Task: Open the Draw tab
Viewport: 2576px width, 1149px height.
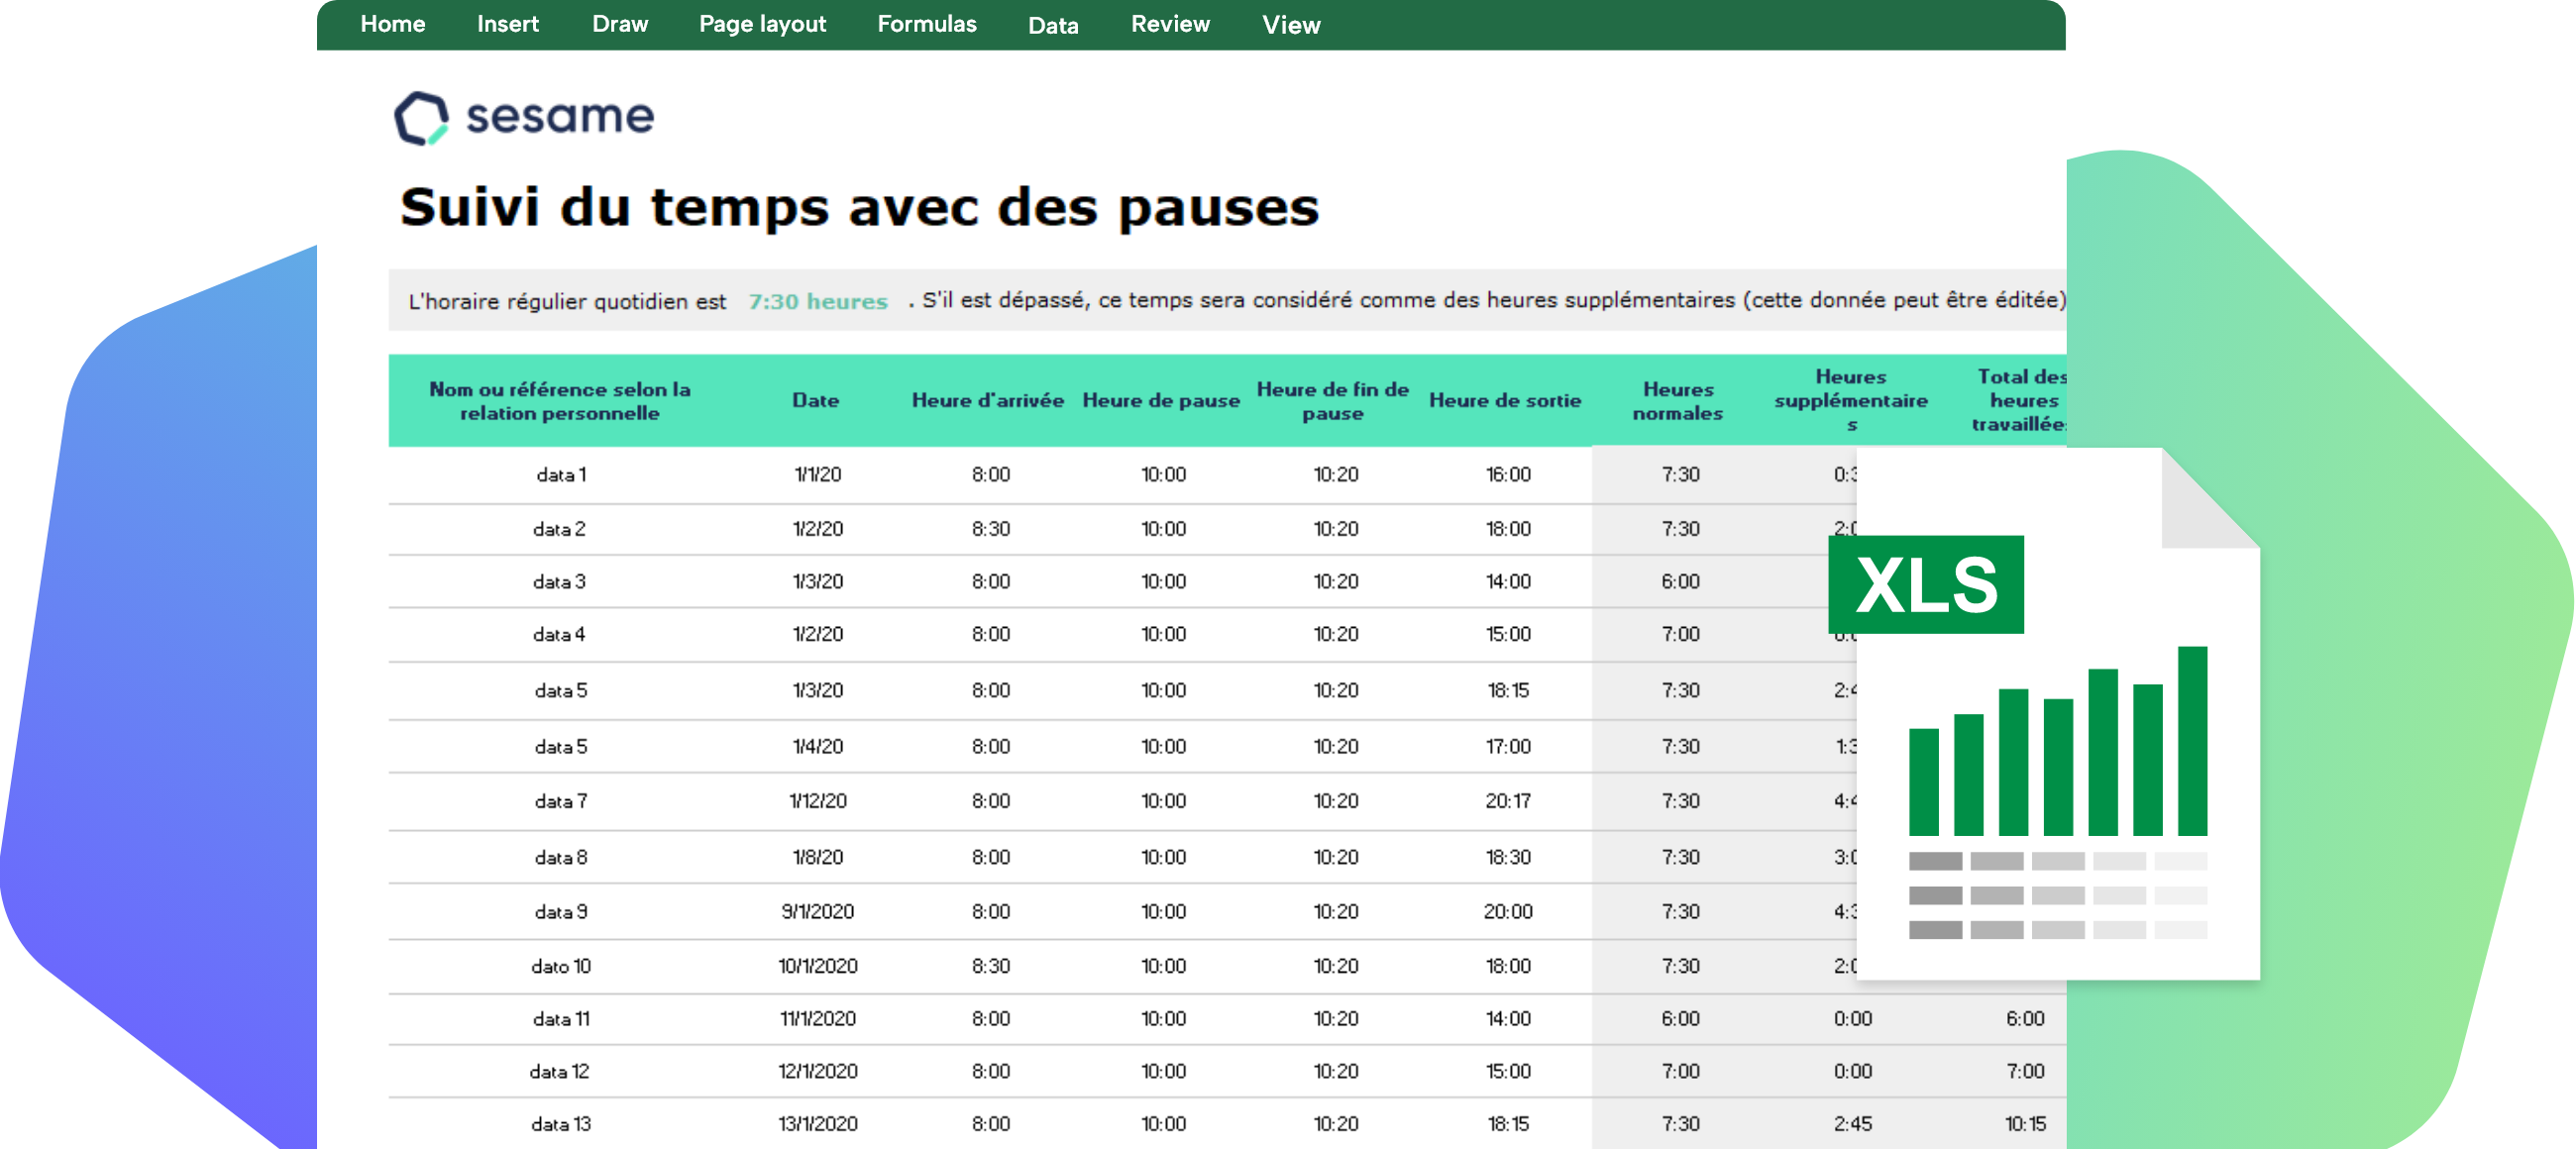Action: click(x=619, y=24)
